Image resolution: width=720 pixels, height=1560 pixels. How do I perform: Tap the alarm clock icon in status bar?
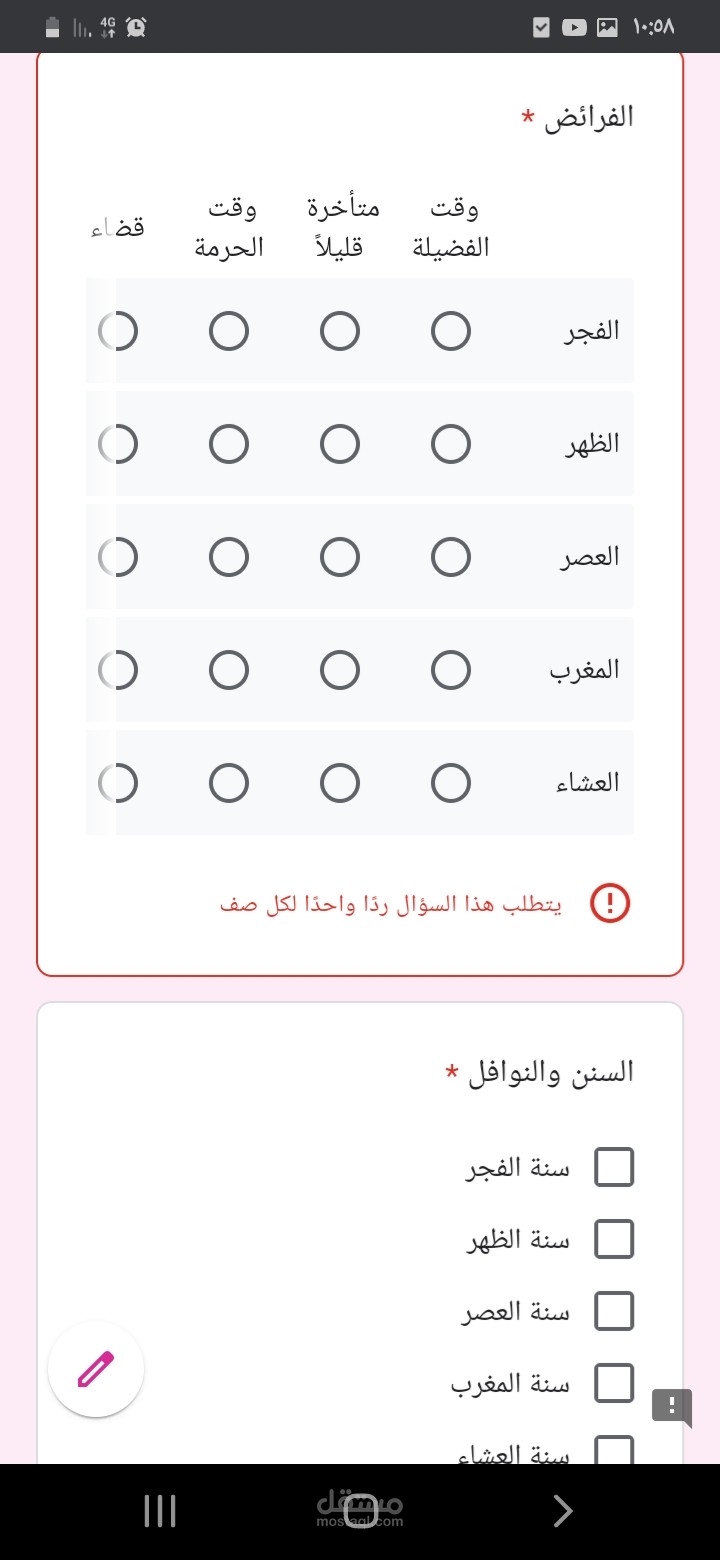[136, 27]
